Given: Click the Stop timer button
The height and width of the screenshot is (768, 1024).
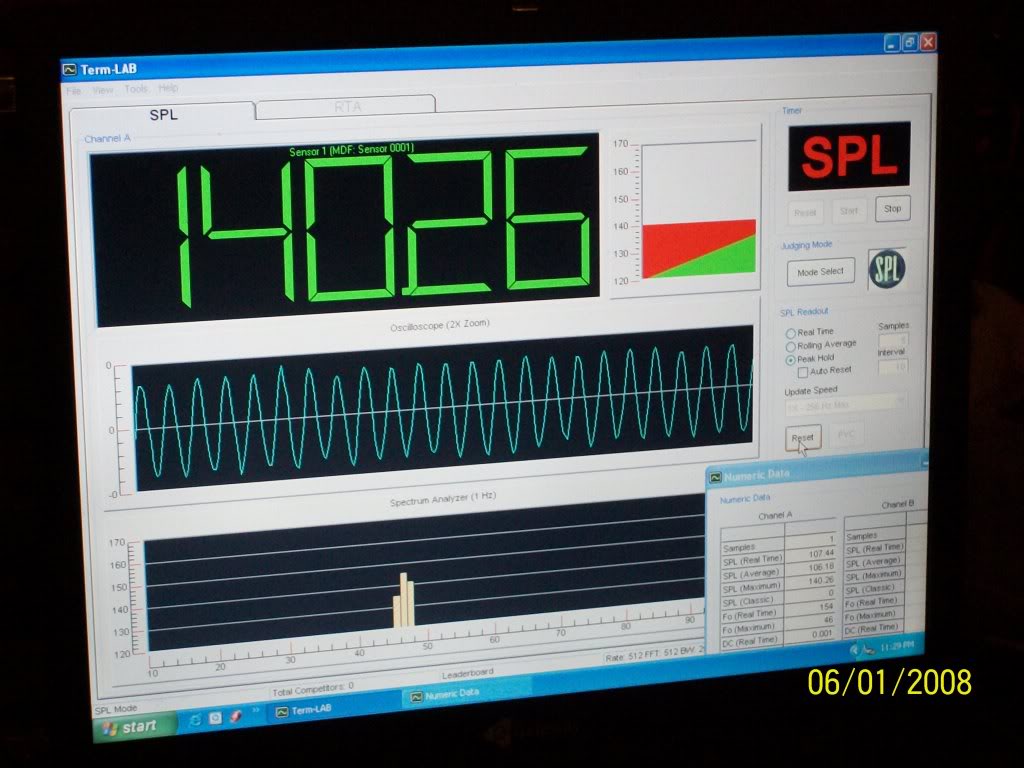Looking at the screenshot, I should coord(892,208).
